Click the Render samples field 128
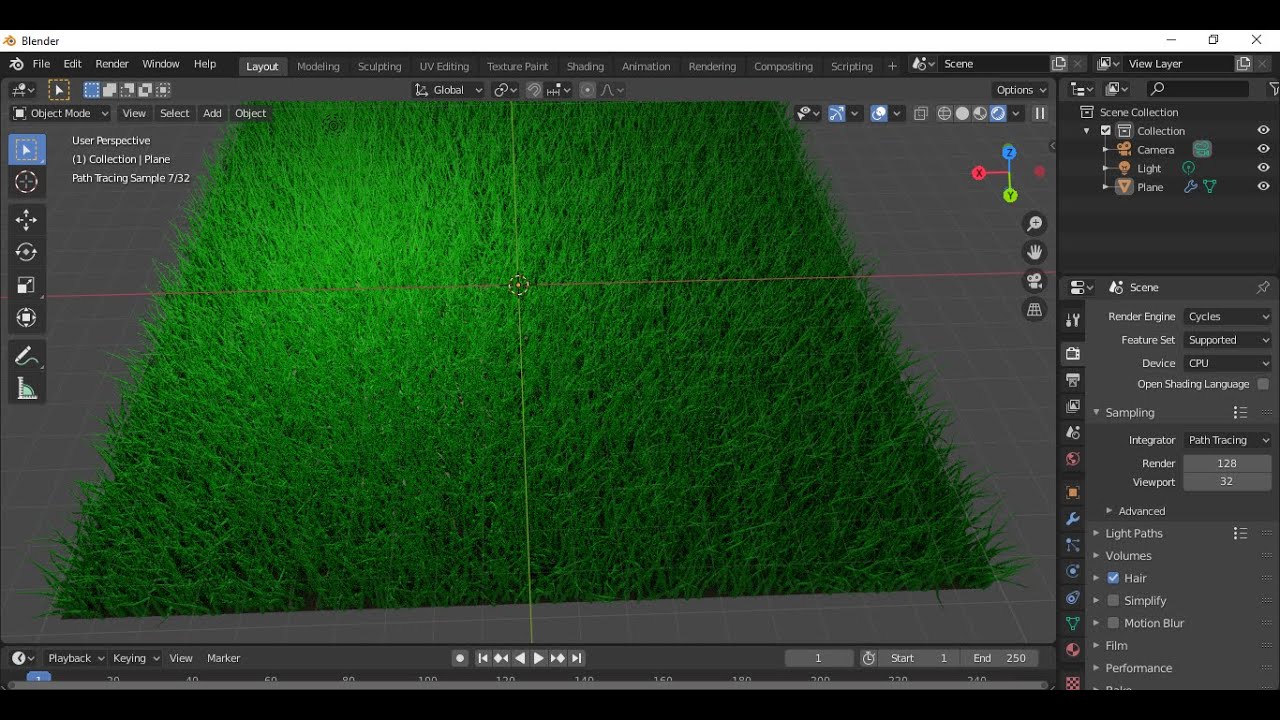The height and width of the screenshot is (720, 1280). (1228, 463)
